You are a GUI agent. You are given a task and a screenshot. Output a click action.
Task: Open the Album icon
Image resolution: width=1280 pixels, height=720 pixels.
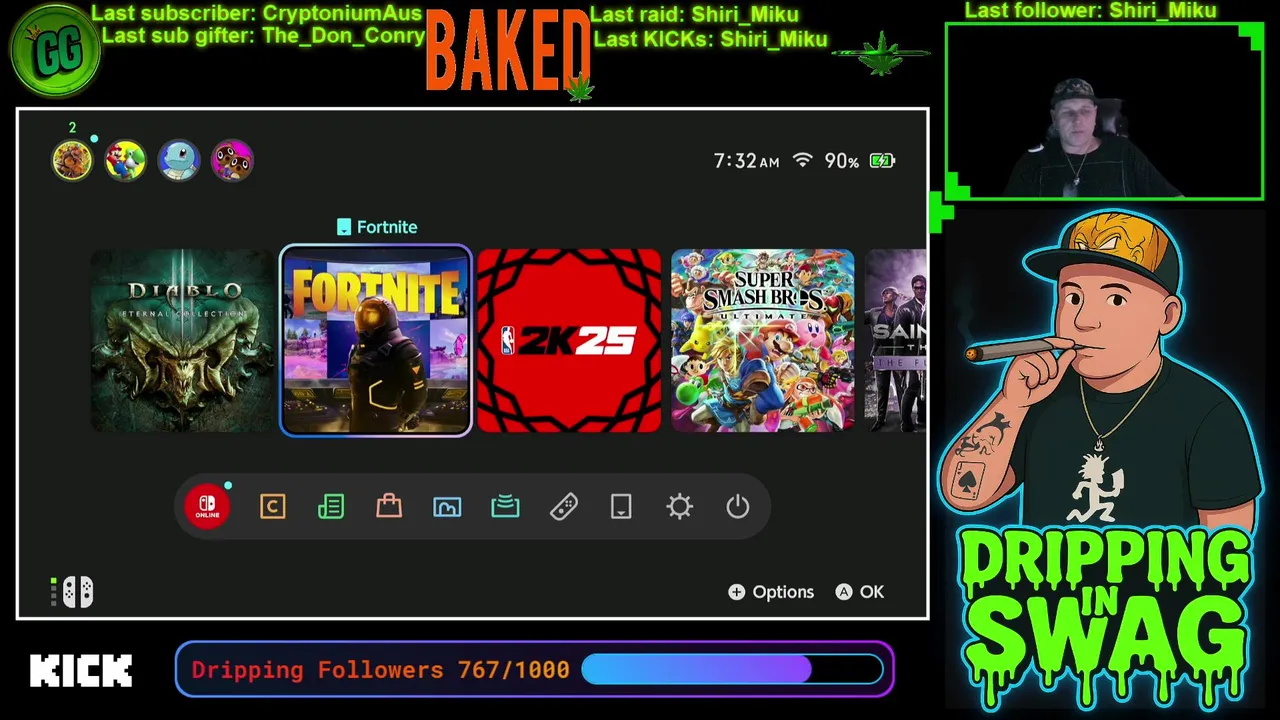pos(447,507)
